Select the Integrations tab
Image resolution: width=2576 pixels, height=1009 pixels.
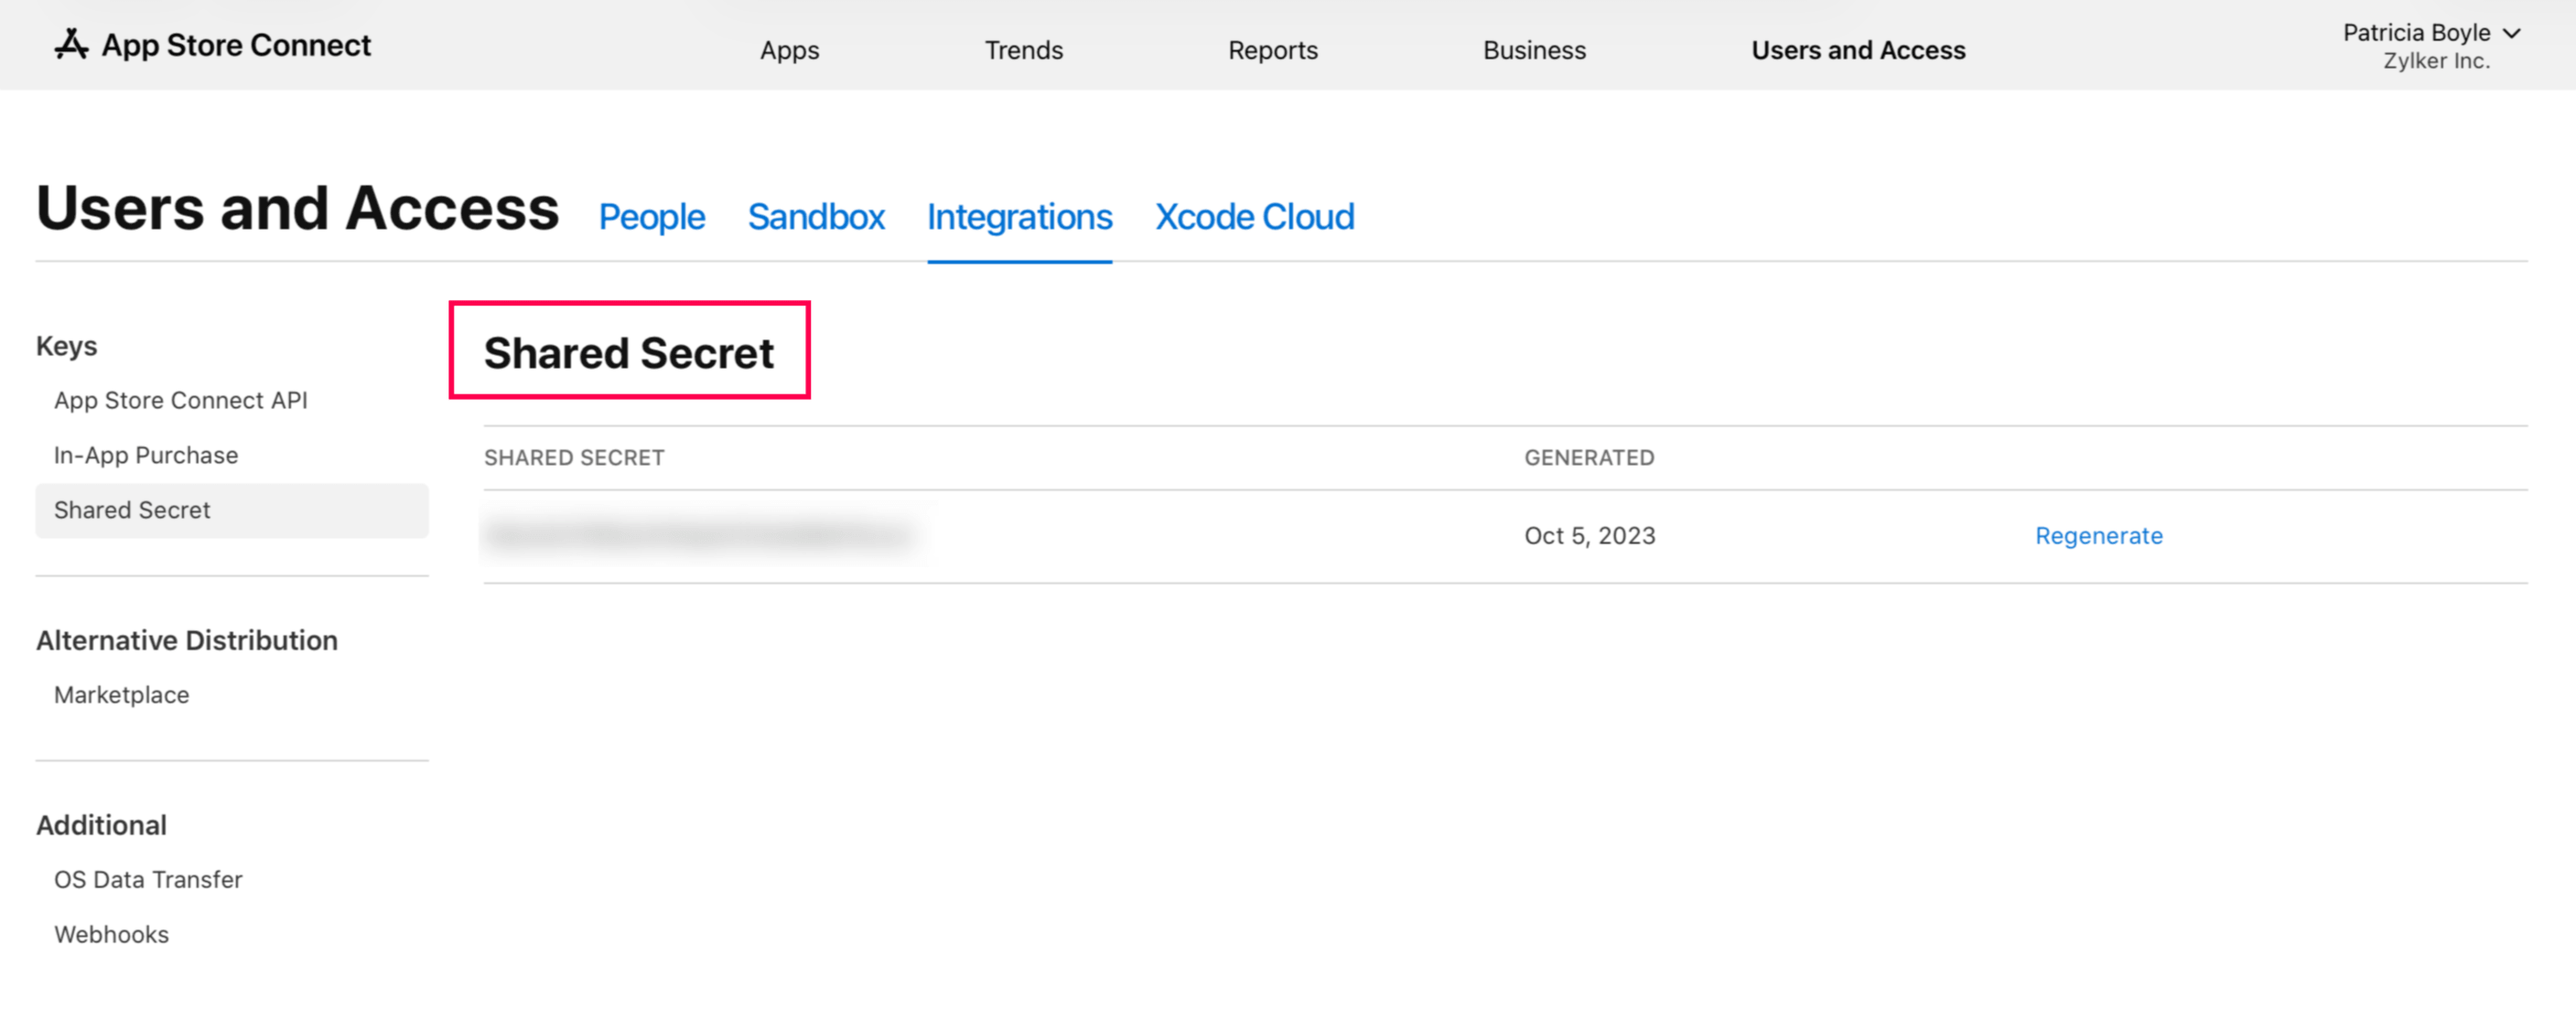(1019, 217)
